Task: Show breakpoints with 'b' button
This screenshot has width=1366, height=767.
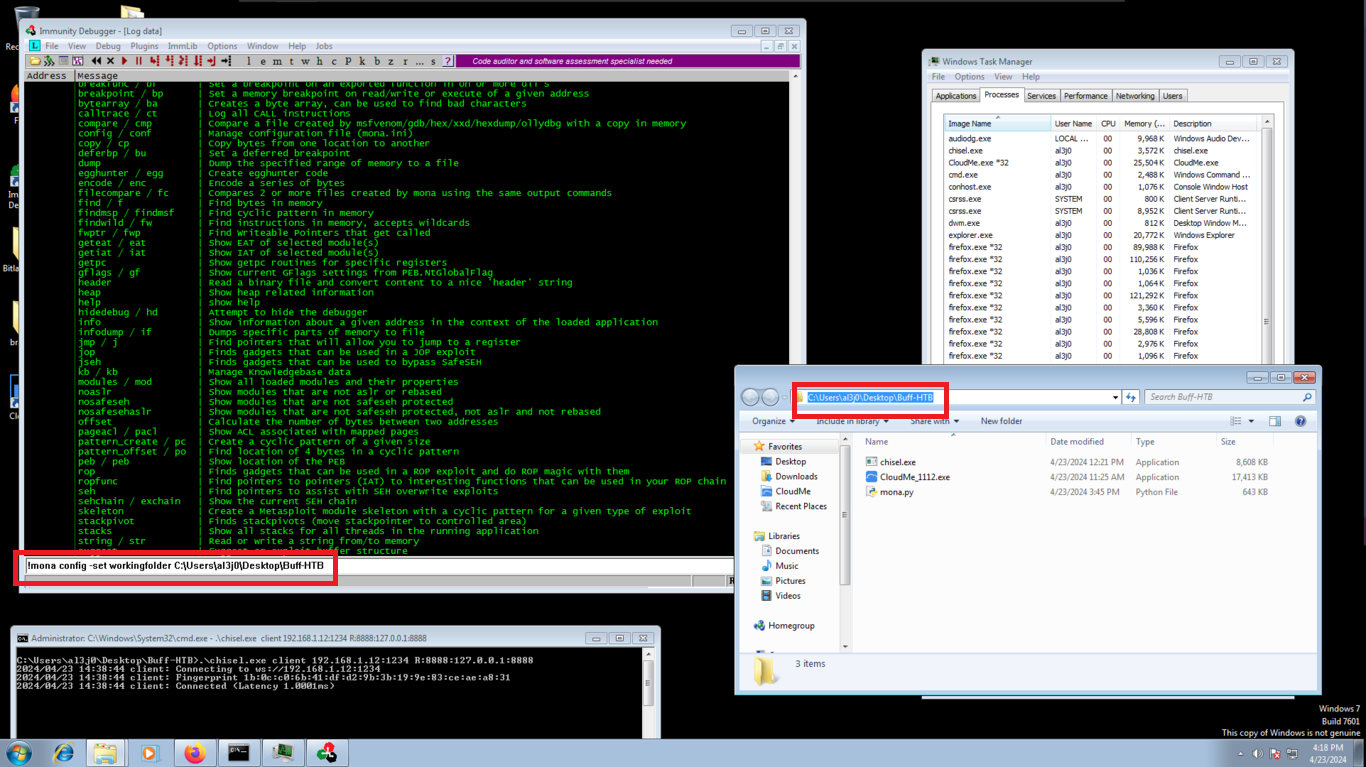Action: coord(377,61)
